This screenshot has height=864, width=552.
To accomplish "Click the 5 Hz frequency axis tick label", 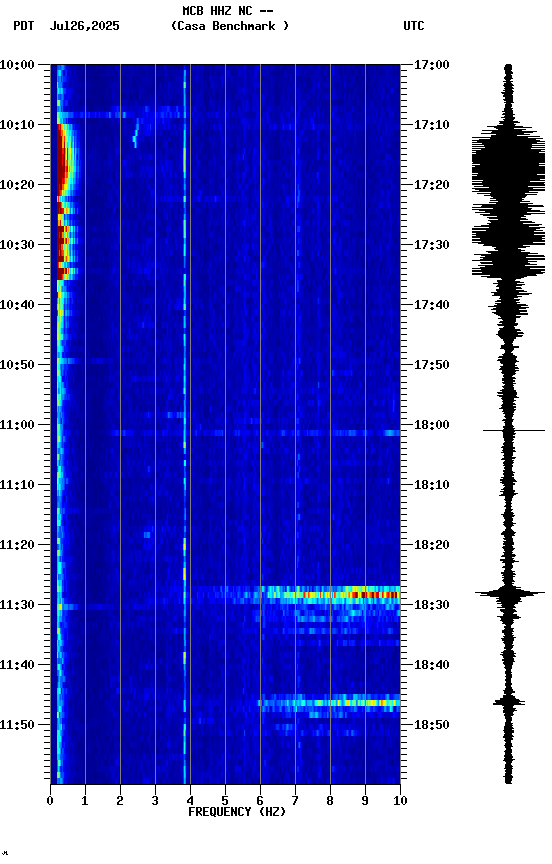I will click(225, 801).
